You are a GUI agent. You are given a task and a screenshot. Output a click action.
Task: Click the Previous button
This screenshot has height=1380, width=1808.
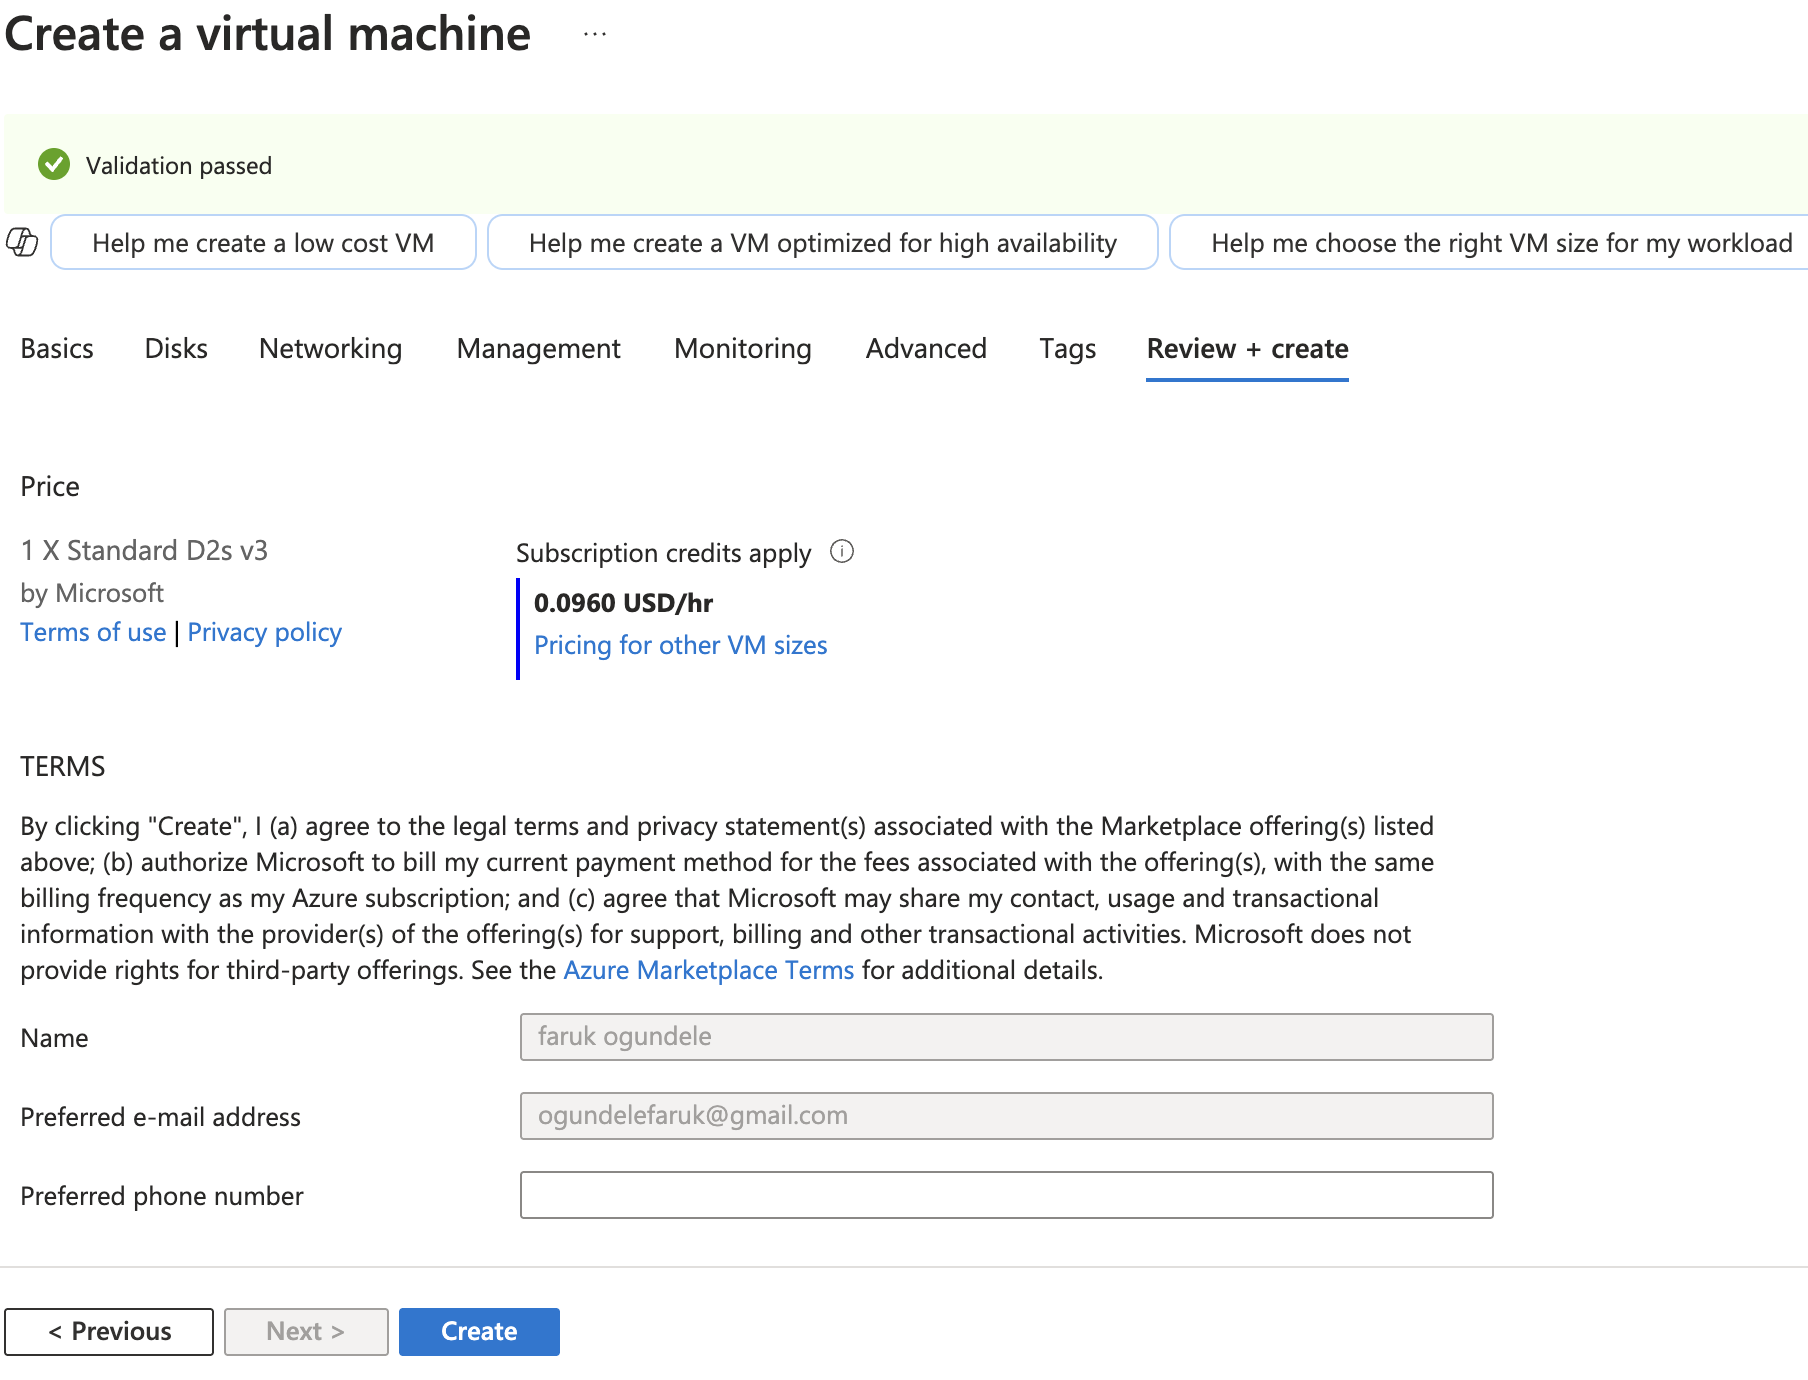click(109, 1332)
